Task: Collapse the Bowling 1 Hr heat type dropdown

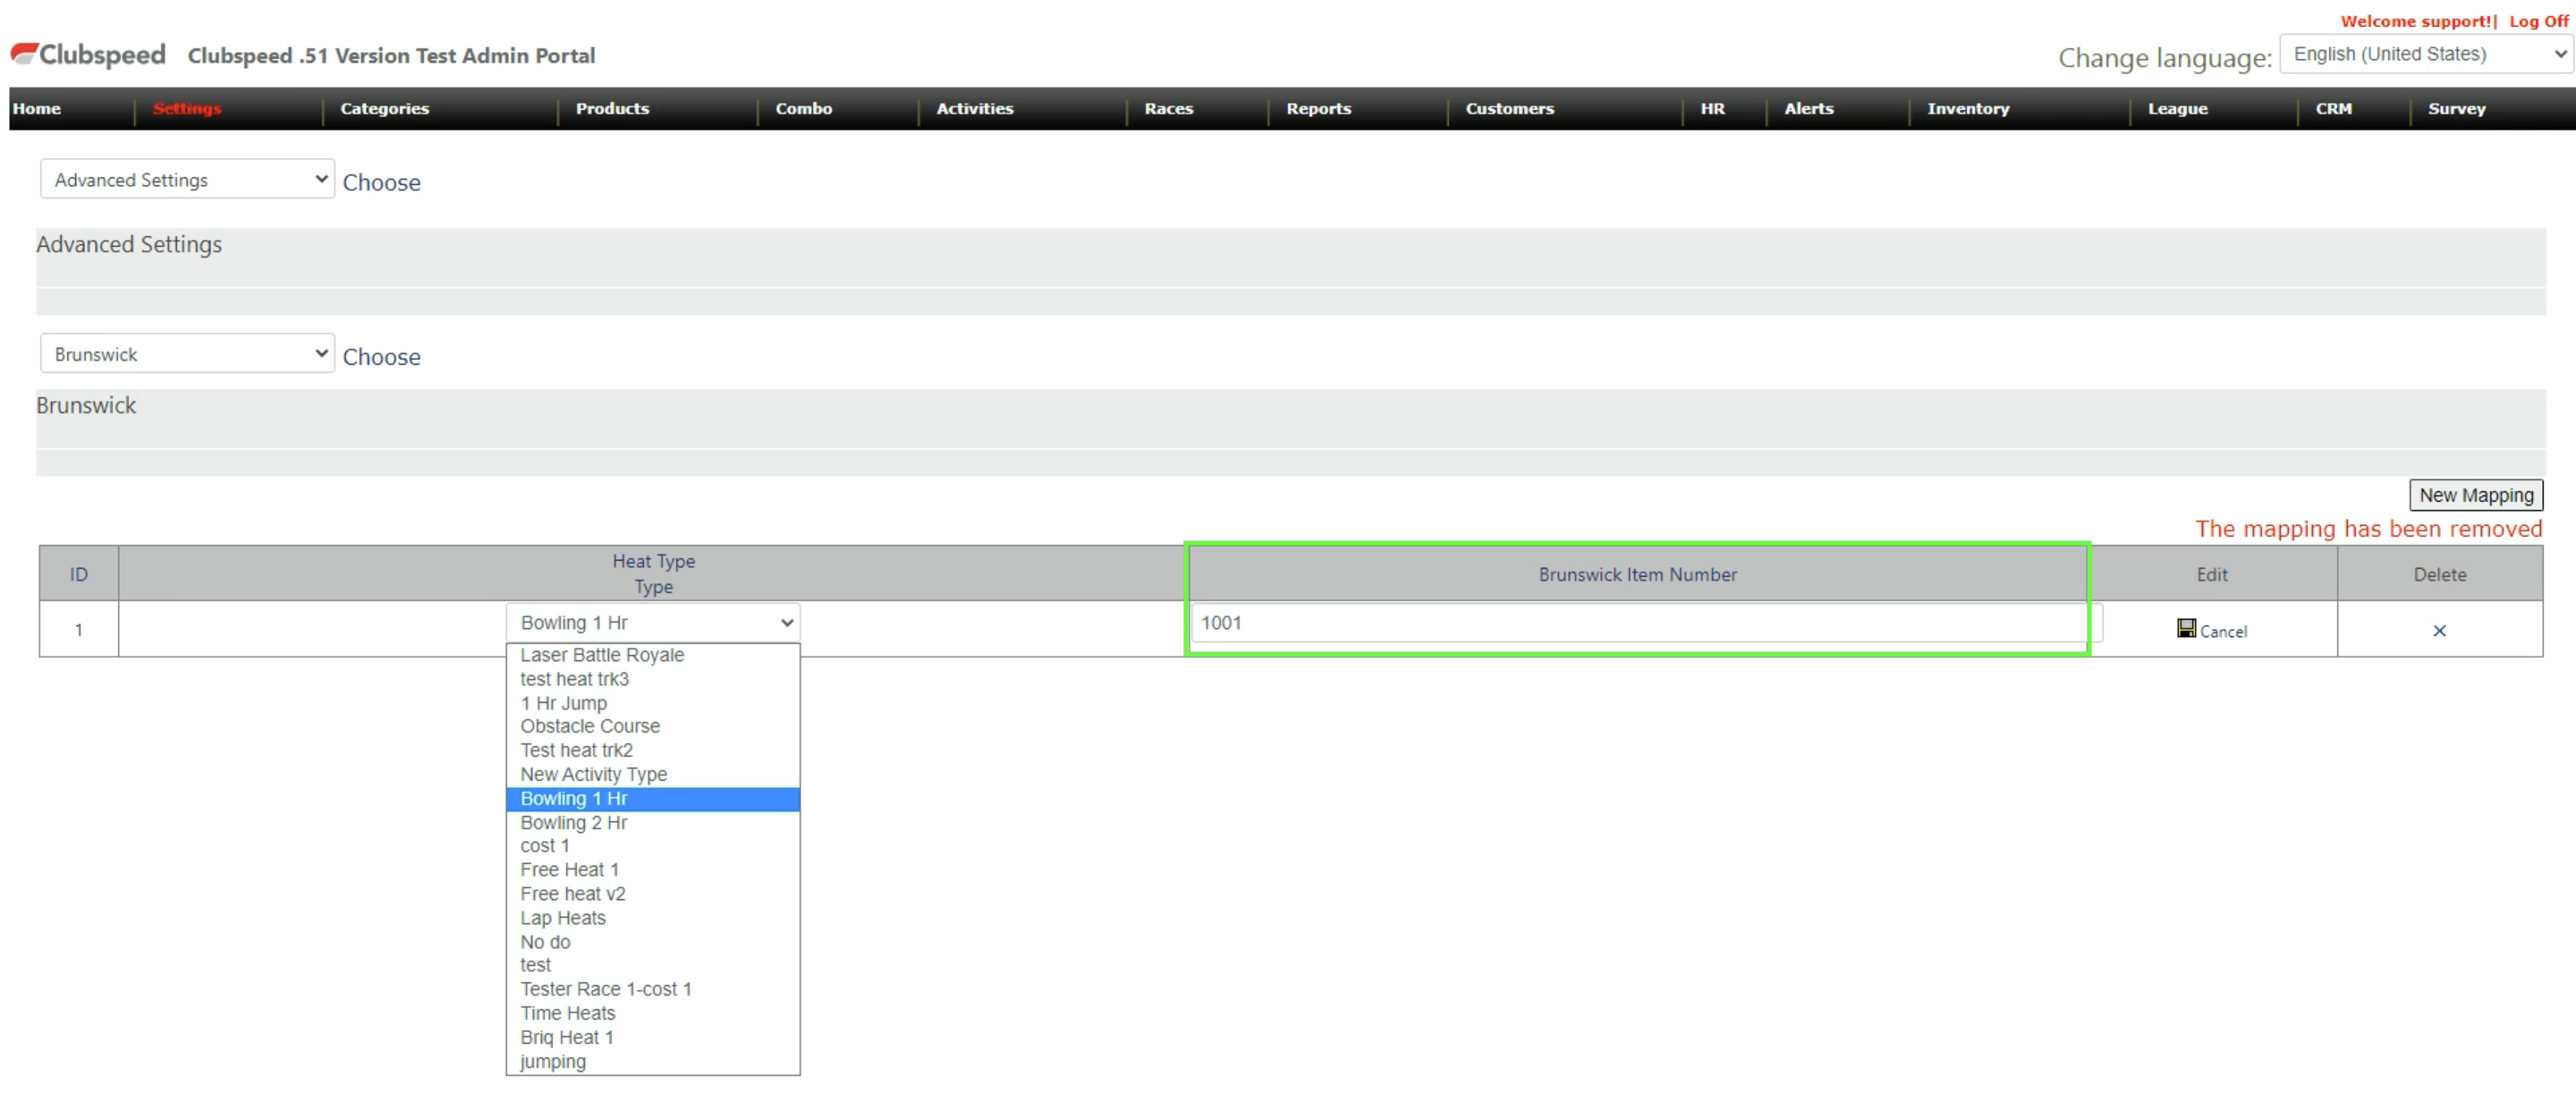Action: pyautogui.click(x=653, y=622)
